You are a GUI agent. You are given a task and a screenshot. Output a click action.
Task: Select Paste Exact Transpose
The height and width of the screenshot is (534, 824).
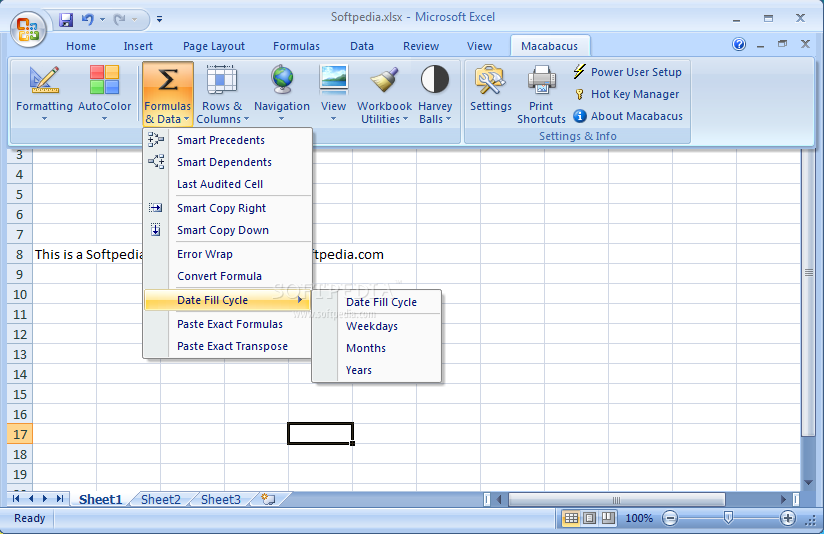(x=228, y=346)
